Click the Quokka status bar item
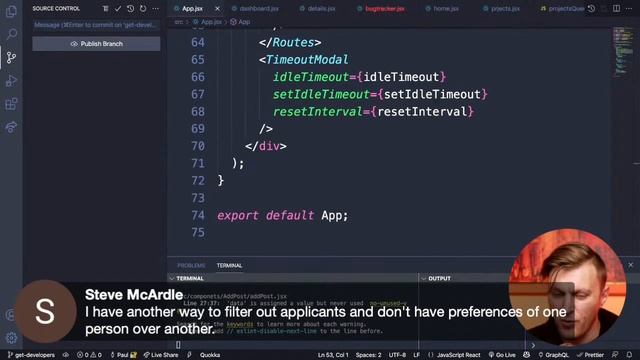The height and width of the screenshot is (360, 640). (x=210, y=355)
